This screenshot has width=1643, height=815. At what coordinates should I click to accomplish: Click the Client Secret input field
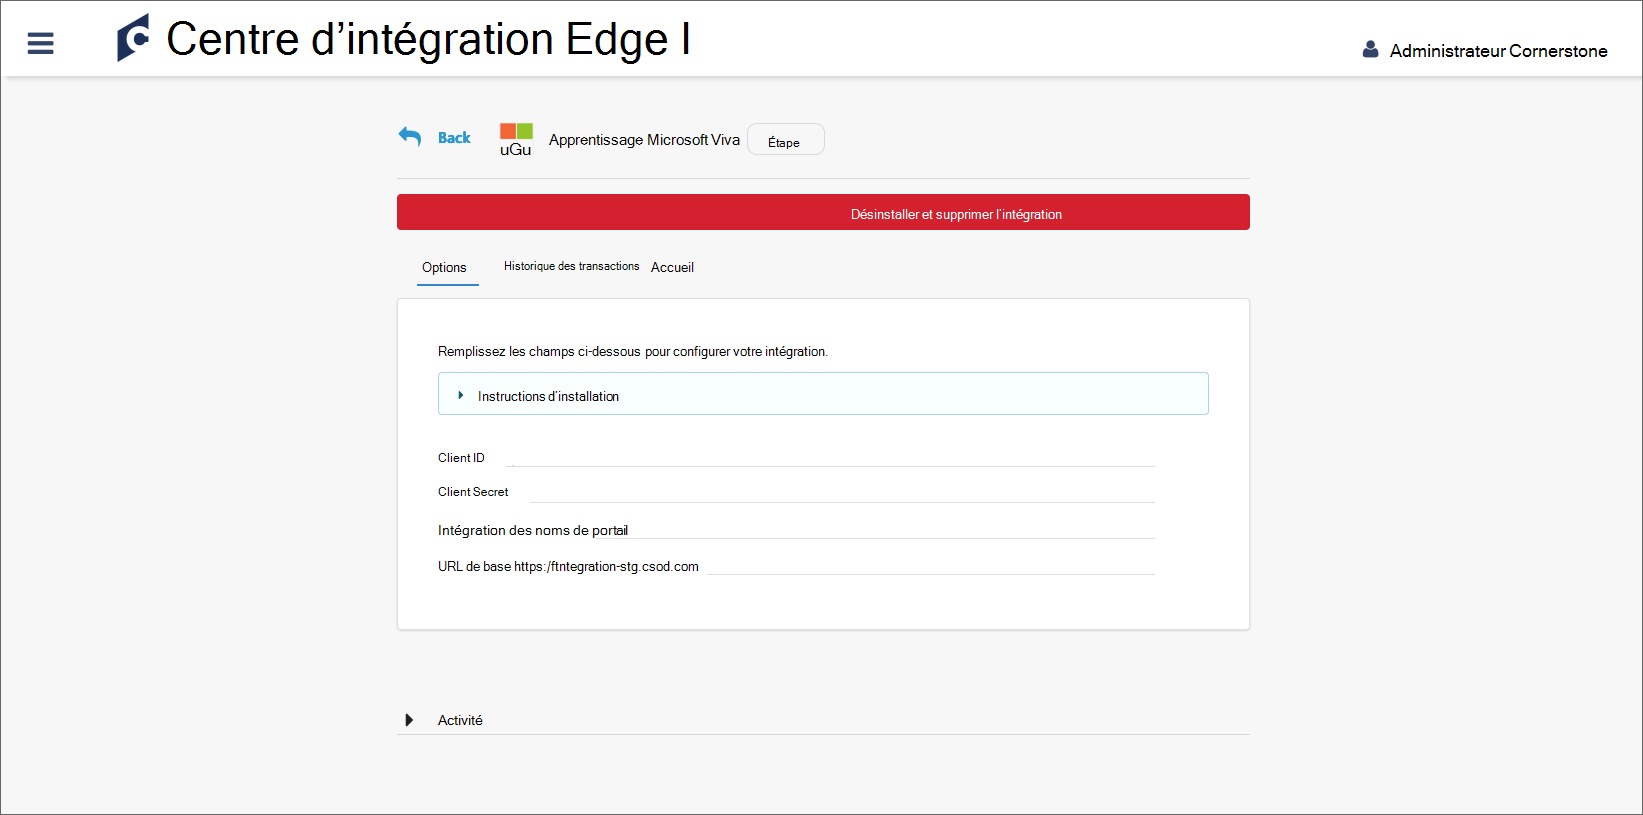coord(841,492)
